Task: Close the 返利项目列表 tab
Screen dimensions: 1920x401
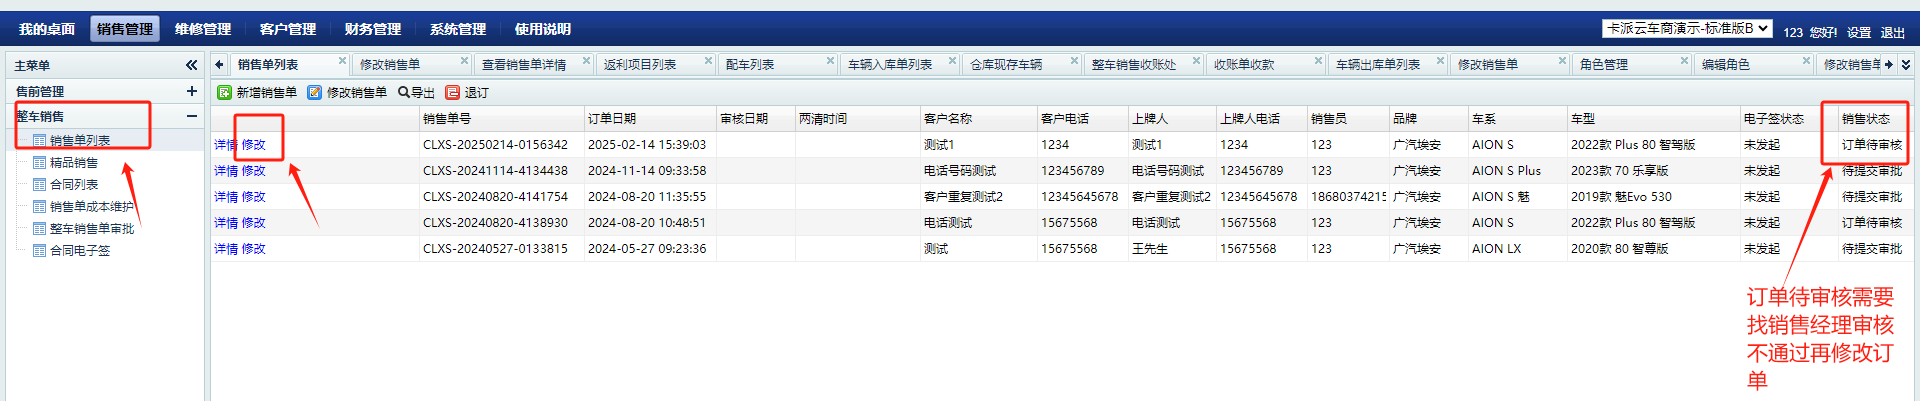Action: coord(708,61)
